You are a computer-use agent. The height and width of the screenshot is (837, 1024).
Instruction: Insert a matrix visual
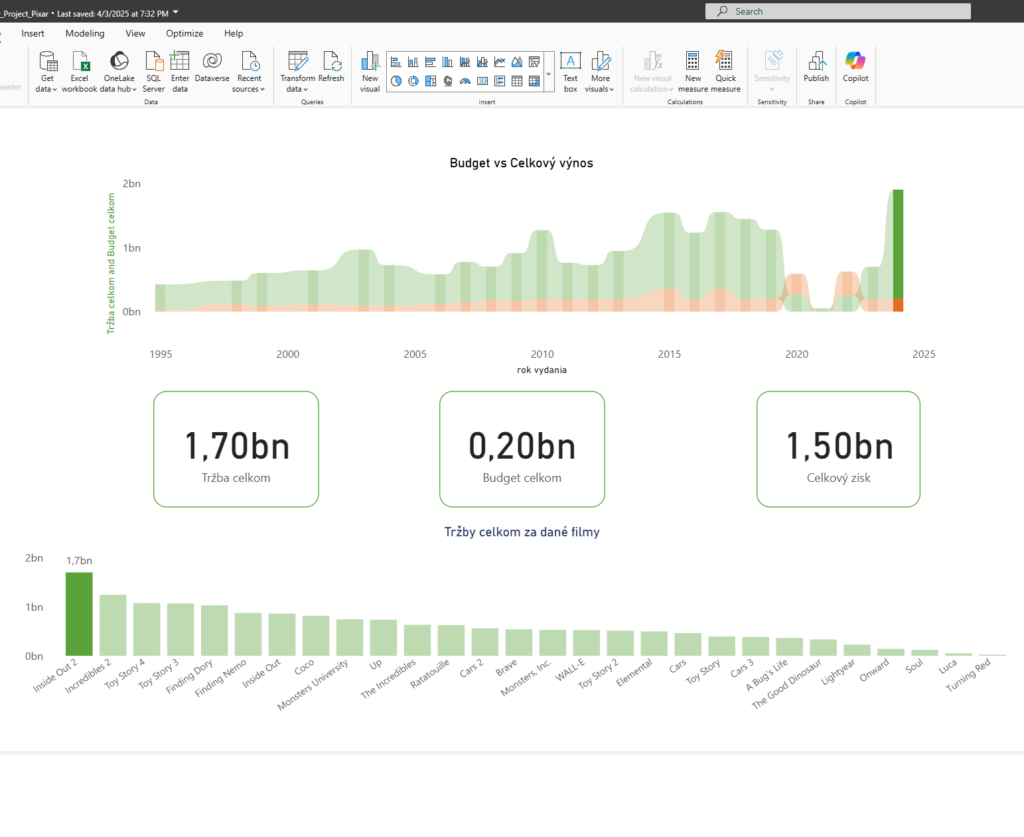pos(534,81)
